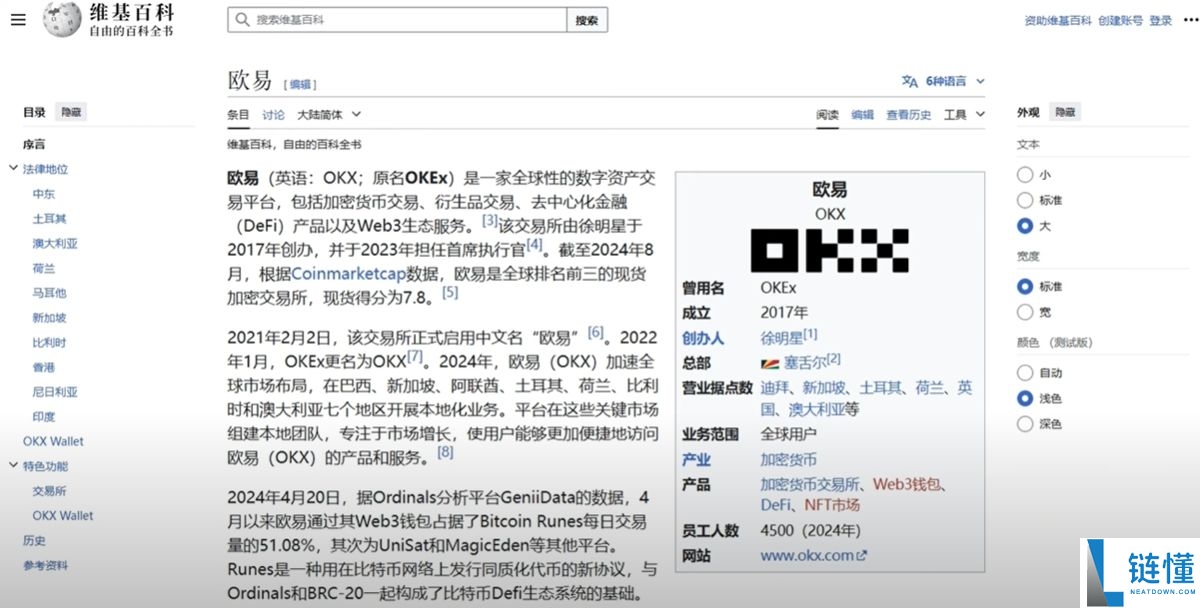Image resolution: width=1200 pixels, height=608 pixels.
Task: Collapse the 特色功能 section in contents
Action: click(x=13, y=466)
